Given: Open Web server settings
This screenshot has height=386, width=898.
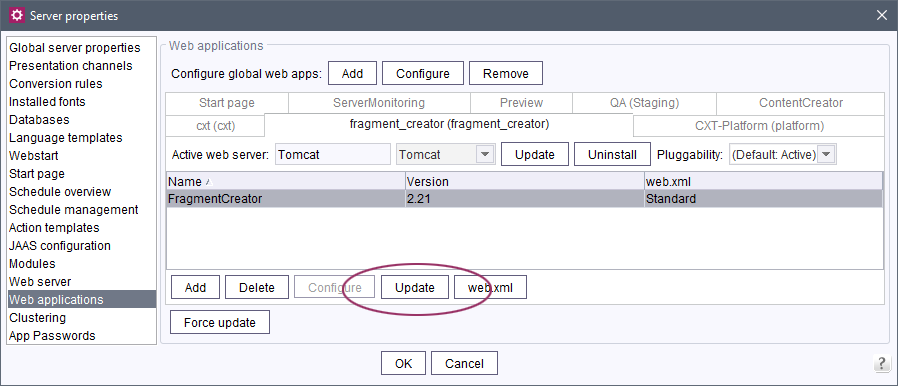Looking at the screenshot, I should 81,281.
